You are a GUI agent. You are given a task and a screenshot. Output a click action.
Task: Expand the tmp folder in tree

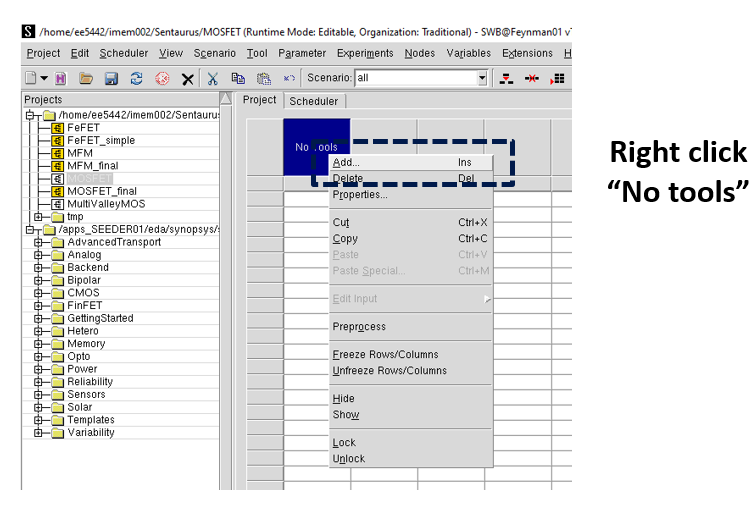[39, 217]
